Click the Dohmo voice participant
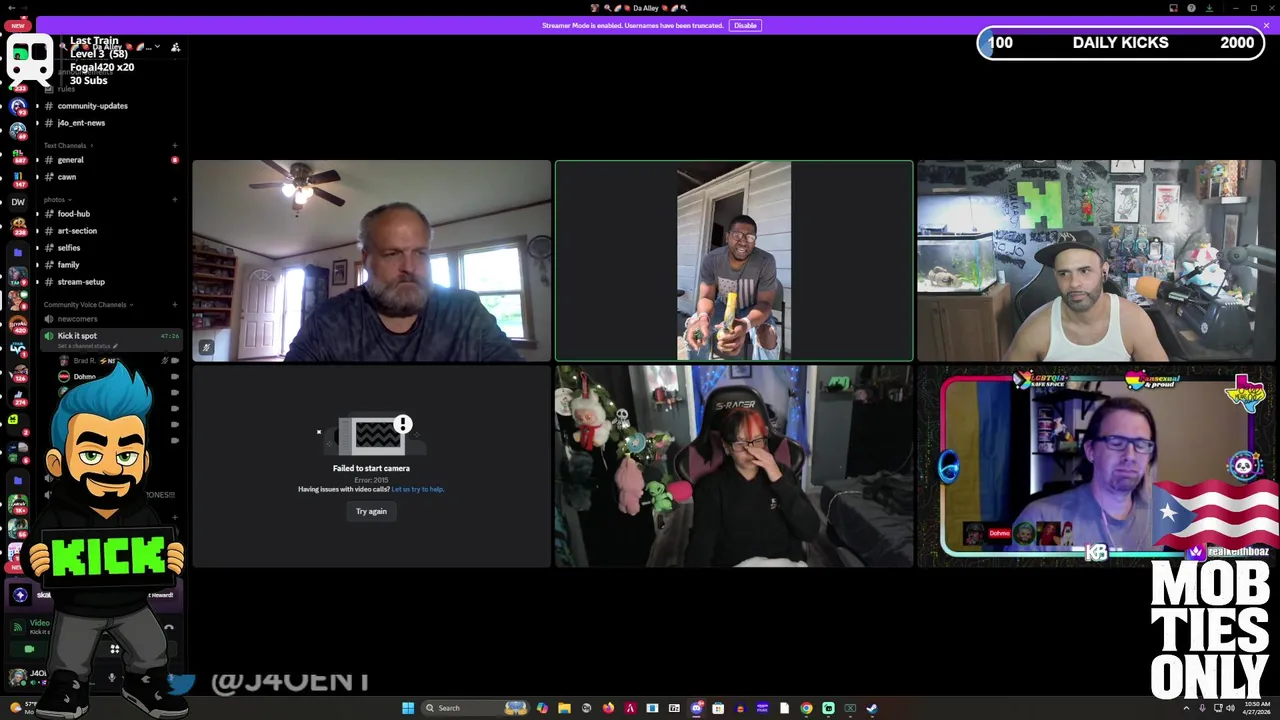Image resolution: width=1280 pixels, height=720 pixels. 84,377
